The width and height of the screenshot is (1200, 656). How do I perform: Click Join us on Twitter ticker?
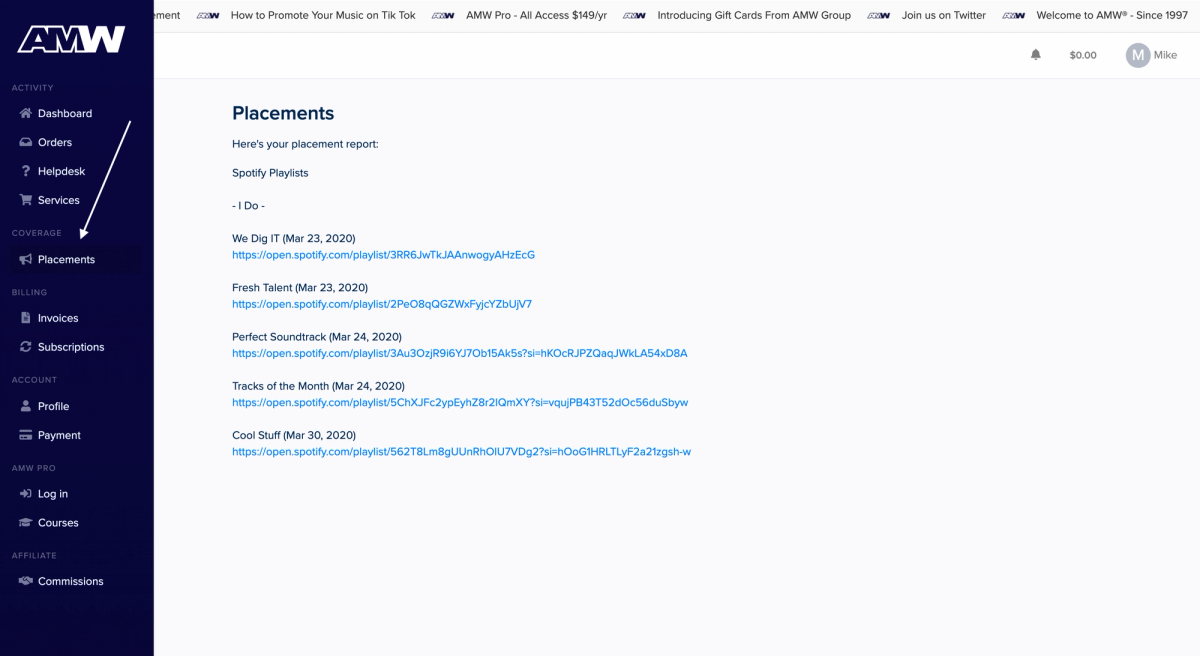pyautogui.click(x=944, y=15)
